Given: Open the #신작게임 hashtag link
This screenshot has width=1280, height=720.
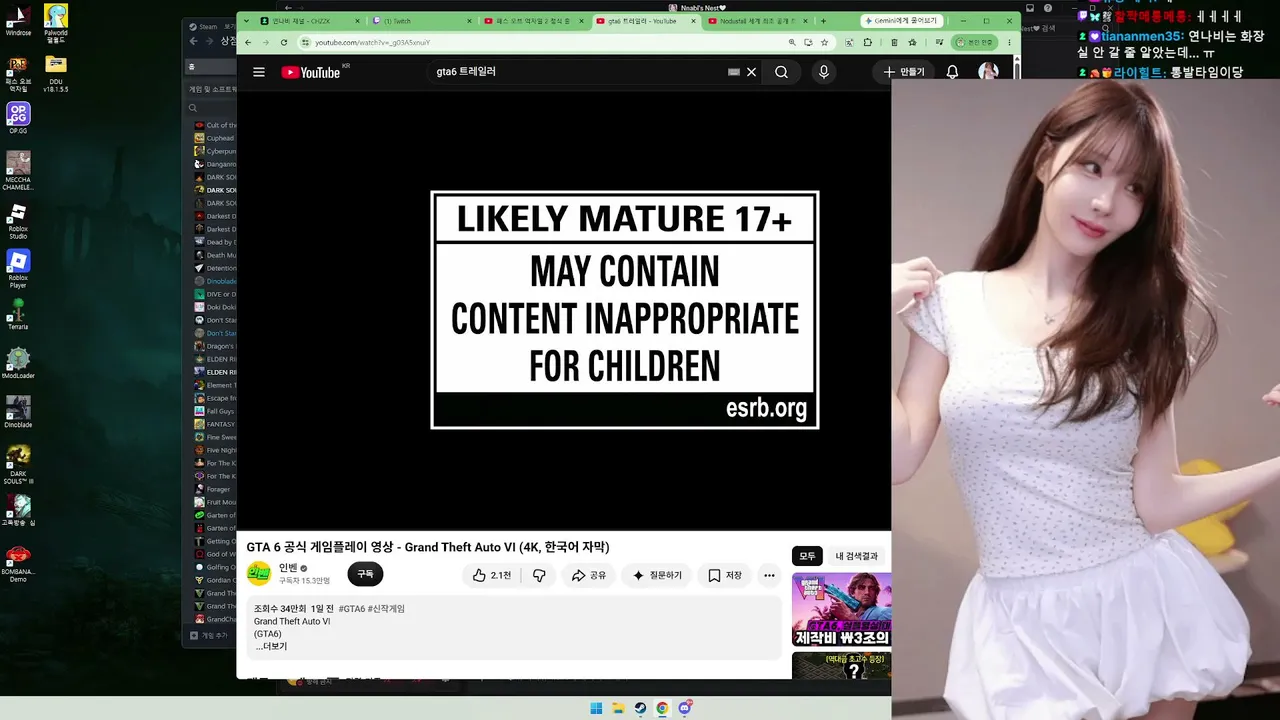Looking at the screenshot, I should click(x=386, y=609).
